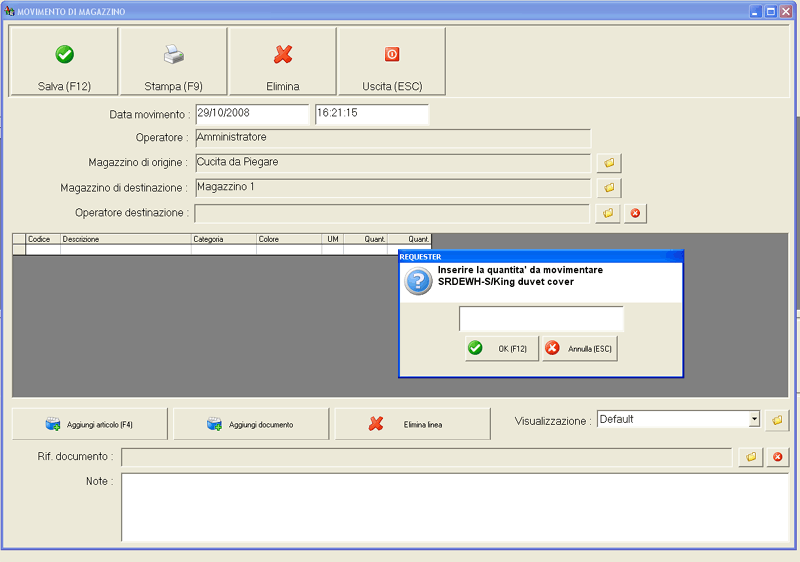Click Annulla (ESC) in Requester dialog
800x562 pixels.
click(580, 349)
